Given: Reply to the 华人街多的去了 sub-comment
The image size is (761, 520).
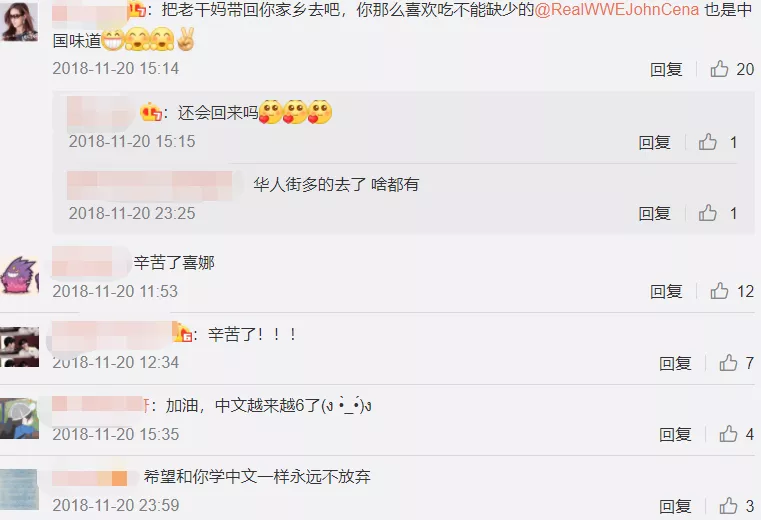Looking at the screenshot, I should (655, 213).
